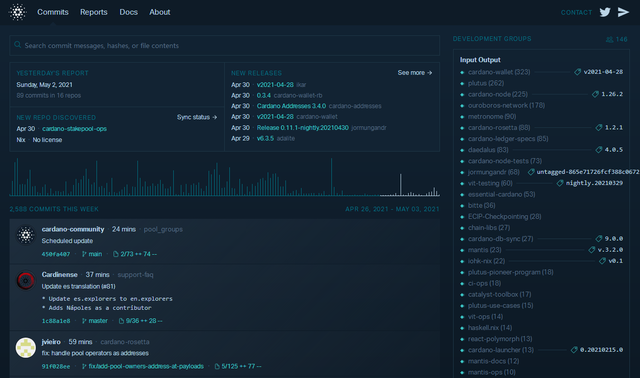The image size is (640, 378).
Task: Click commit hash 1c88a1e8
Action: 56,321
